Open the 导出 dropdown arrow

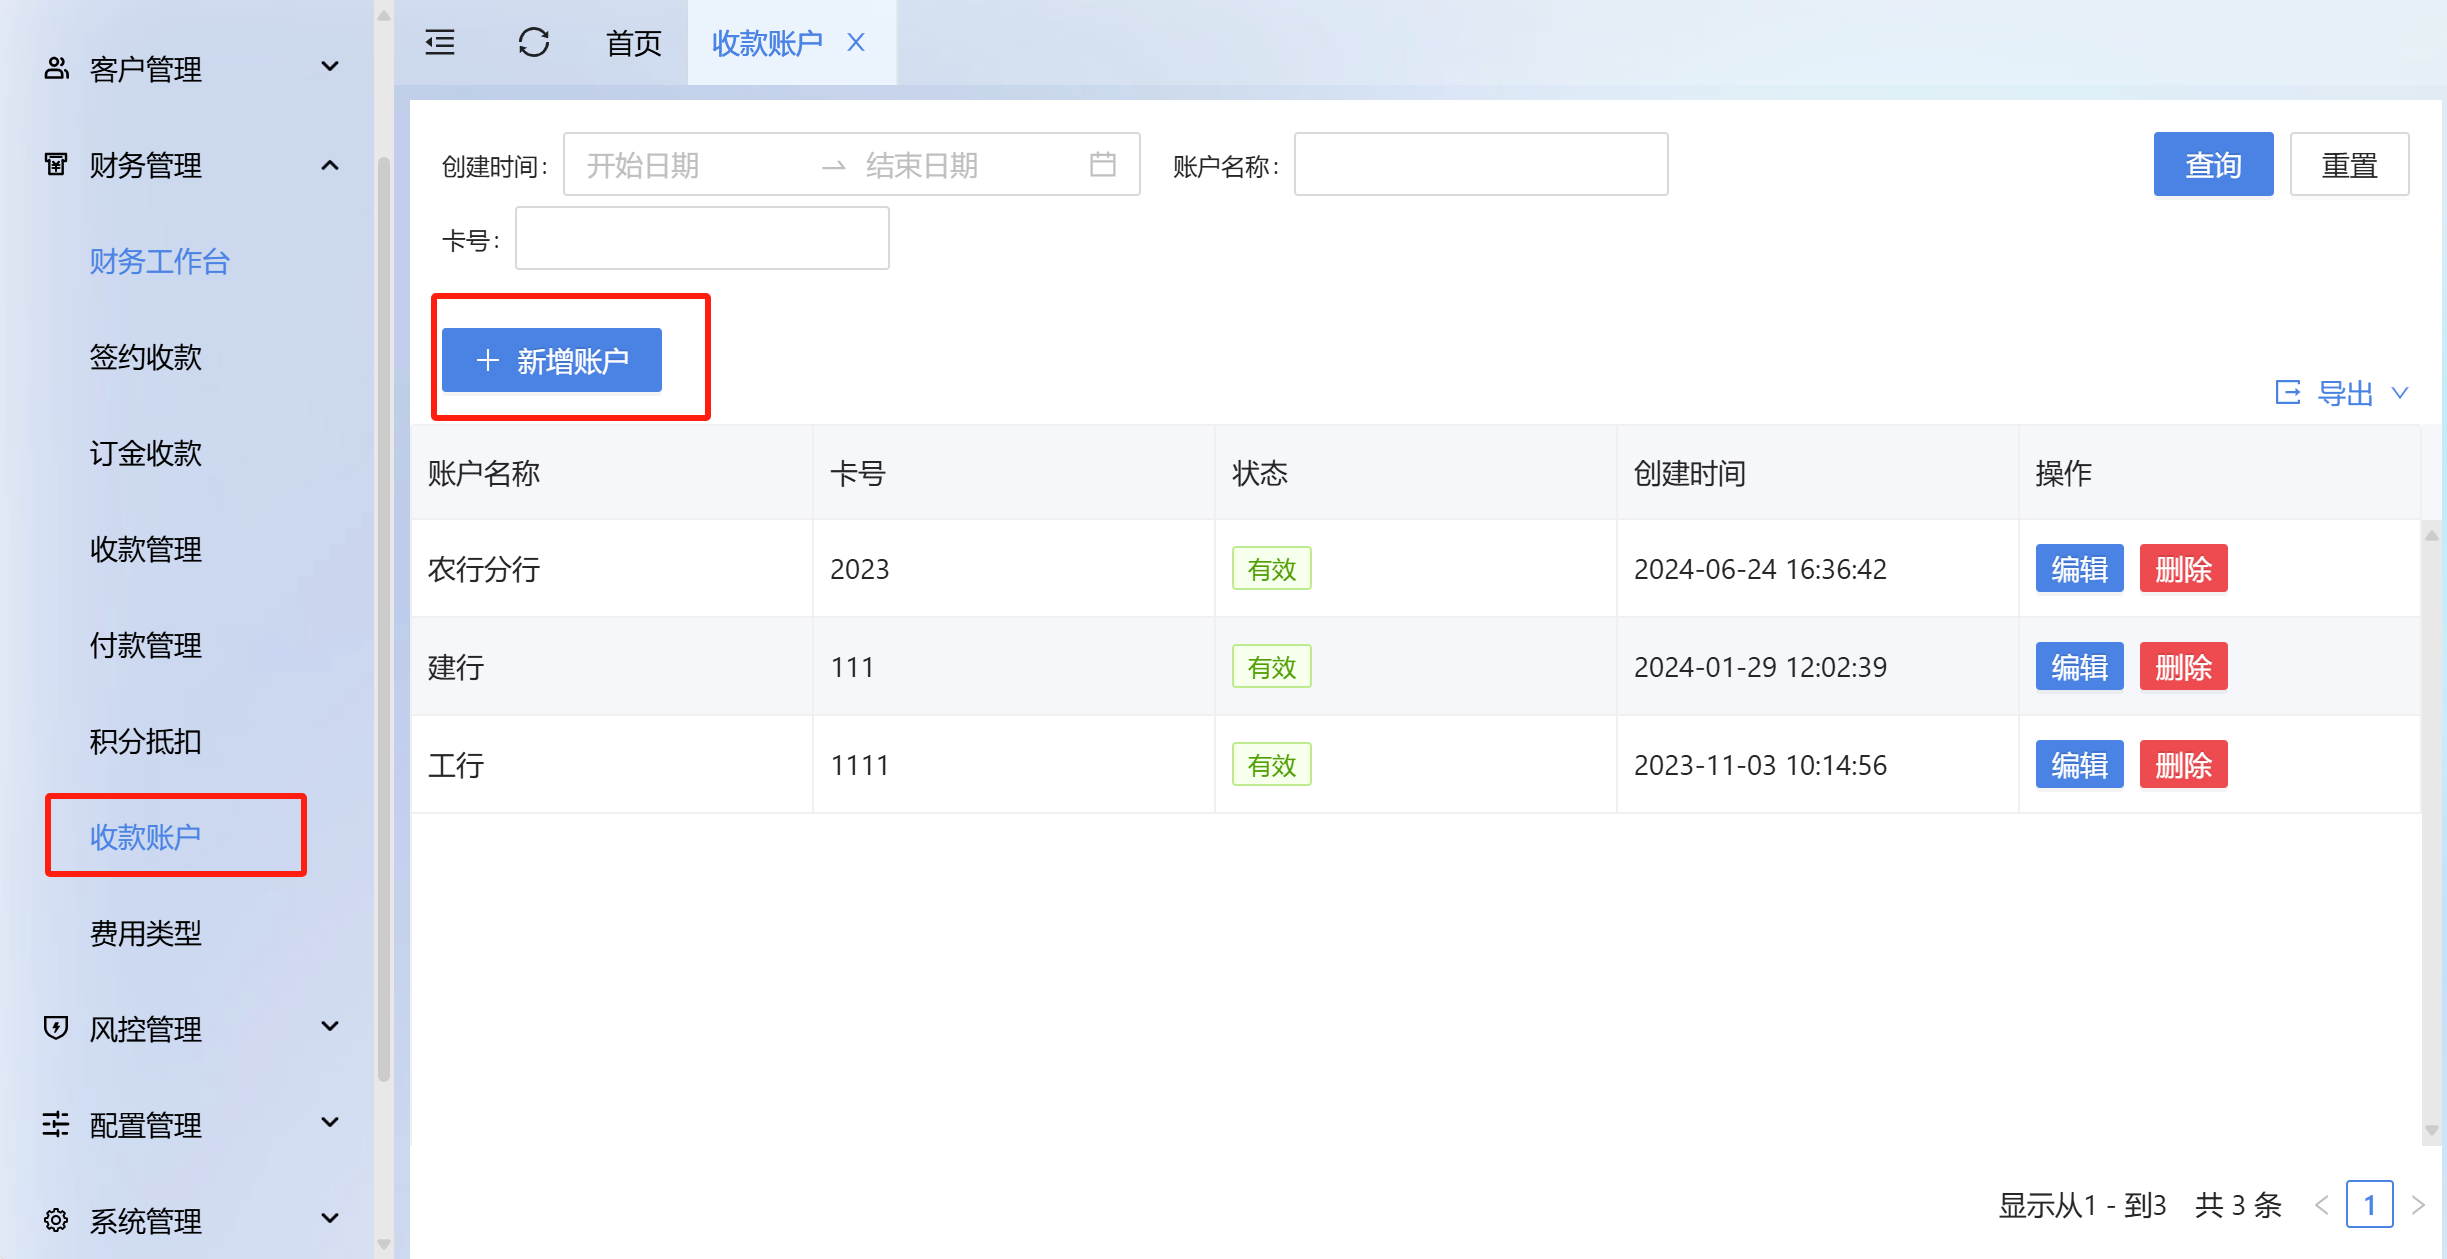tap(2400, 393)
